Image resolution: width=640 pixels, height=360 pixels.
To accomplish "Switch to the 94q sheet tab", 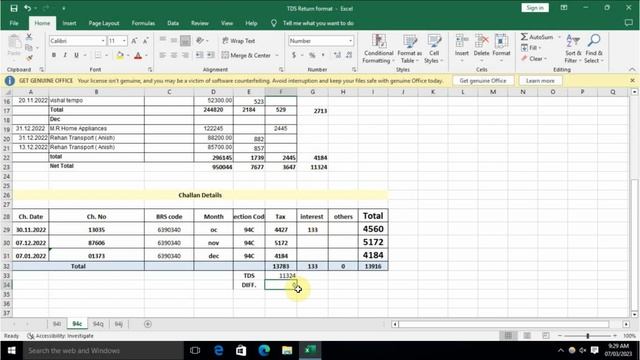I will (98, 324).
